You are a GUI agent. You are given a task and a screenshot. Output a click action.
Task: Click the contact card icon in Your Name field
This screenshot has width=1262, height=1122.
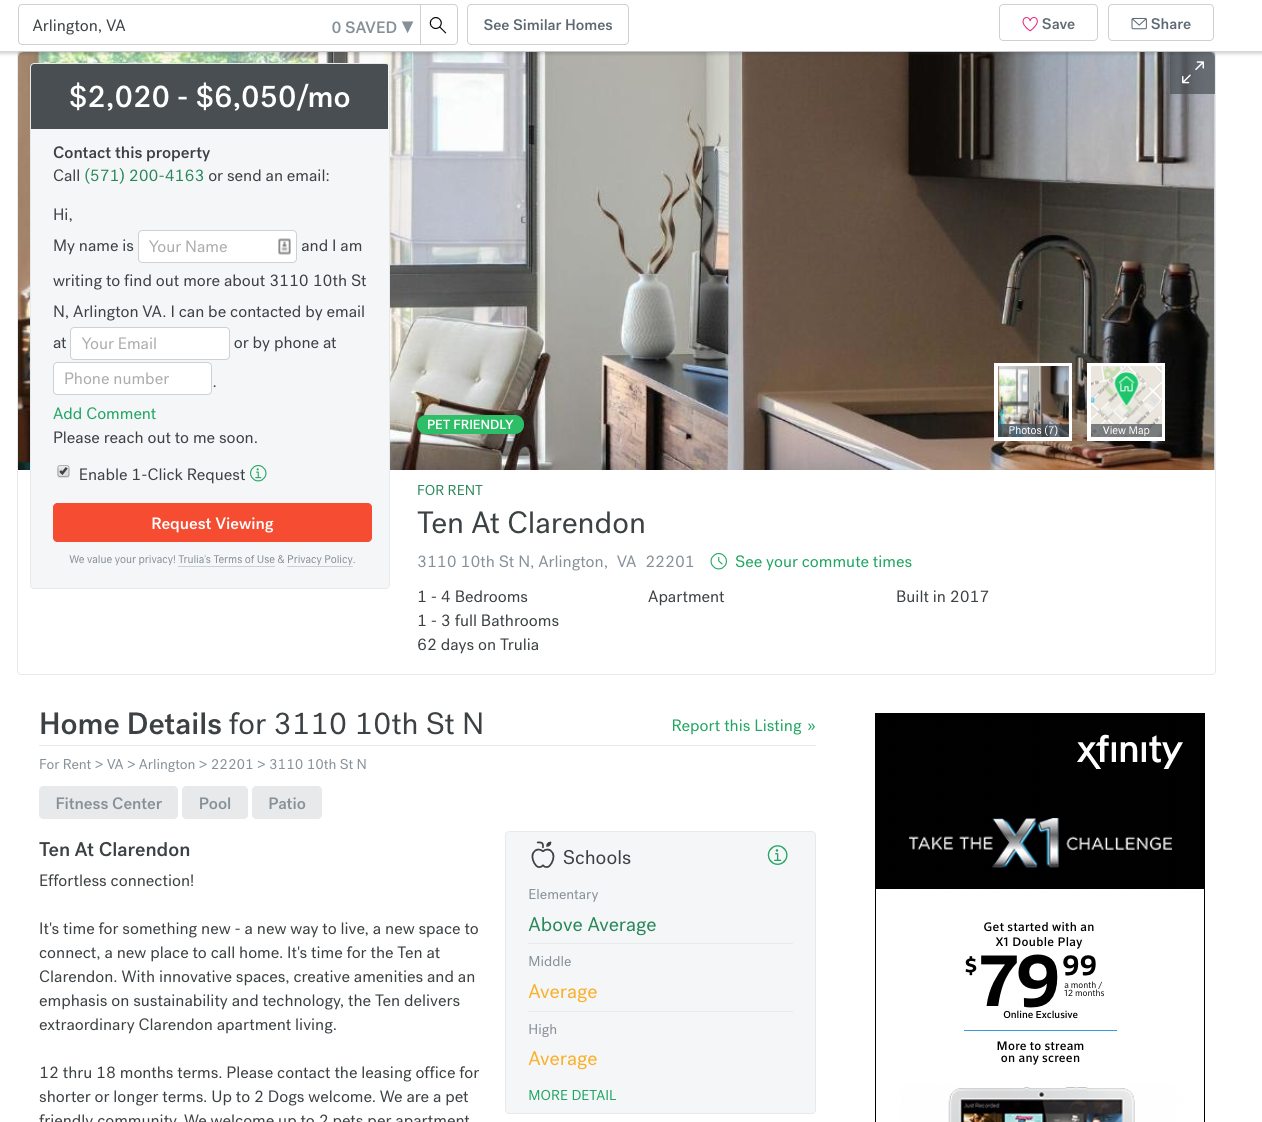coord(284,246)
